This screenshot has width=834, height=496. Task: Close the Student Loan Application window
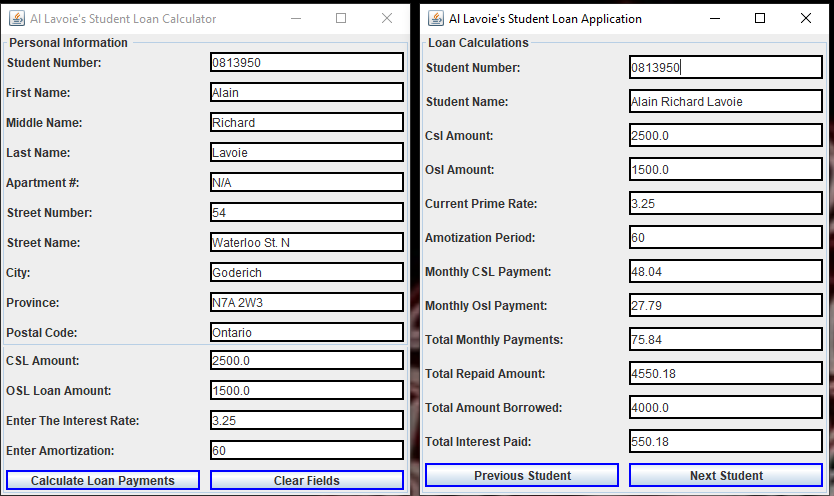pyautogui.click(x=806, y=19)
